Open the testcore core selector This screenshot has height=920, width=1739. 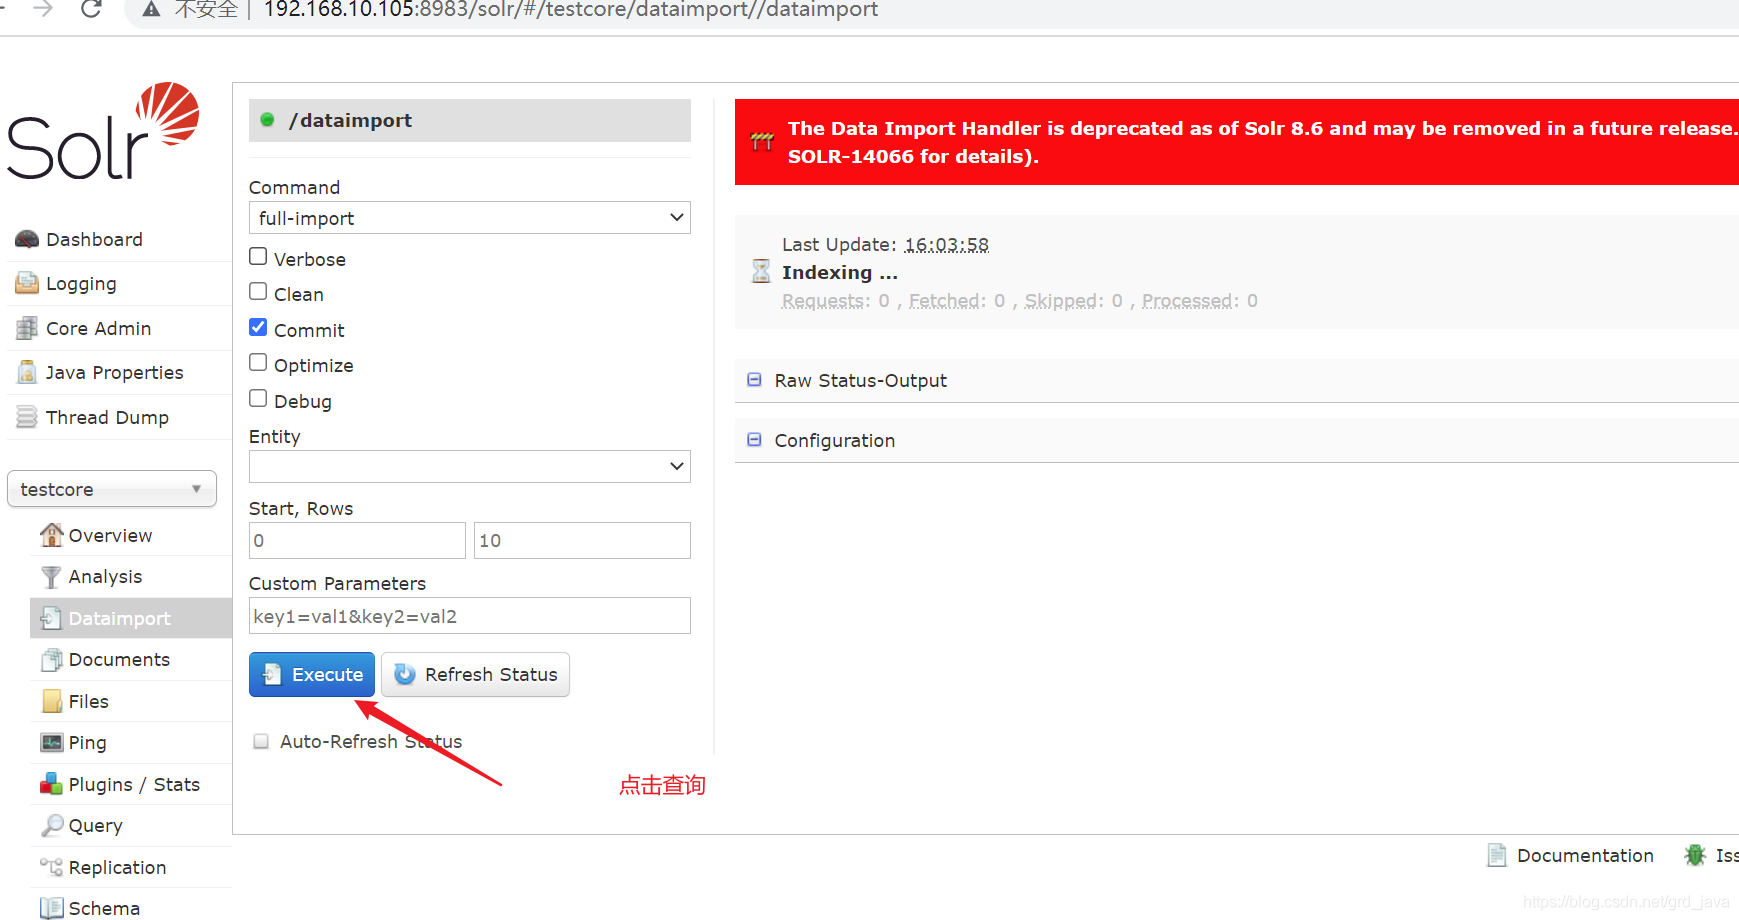click(x=112, y=489)
